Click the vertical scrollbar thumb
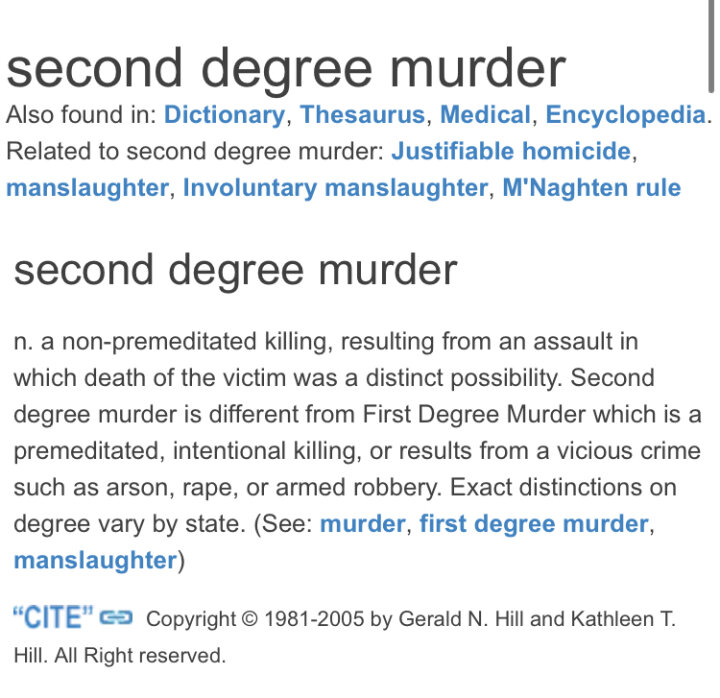Image resolution: width=720 pixels, height=698 pixels. point(711,46)
